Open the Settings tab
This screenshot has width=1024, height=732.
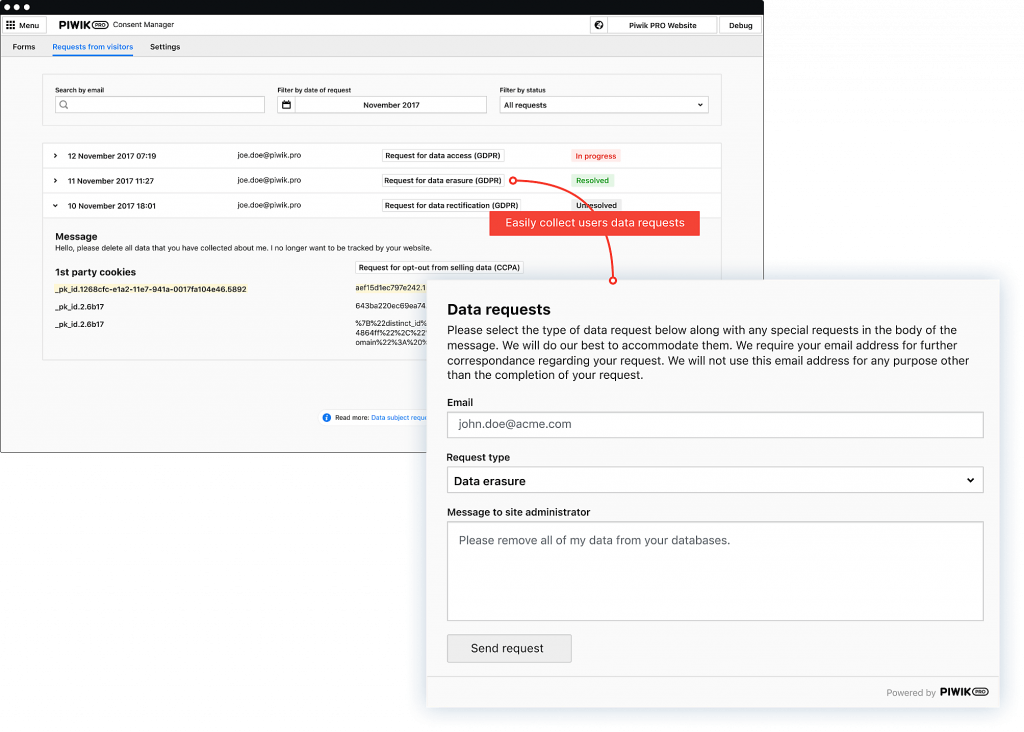(165, 46)
